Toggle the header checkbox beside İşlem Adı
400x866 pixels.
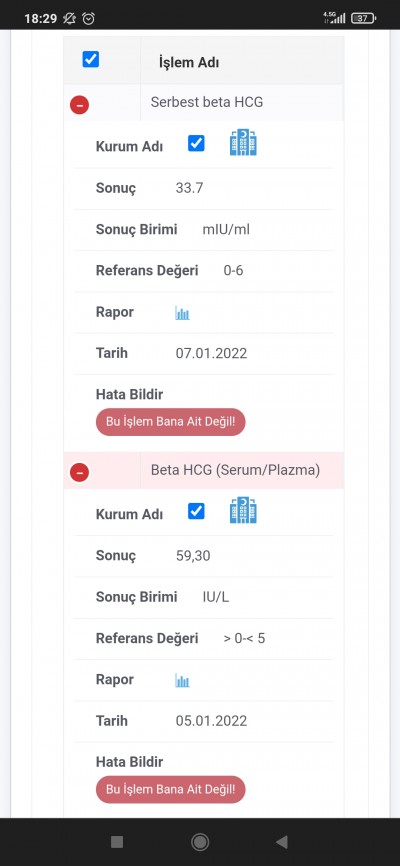(x=91, y=59)
